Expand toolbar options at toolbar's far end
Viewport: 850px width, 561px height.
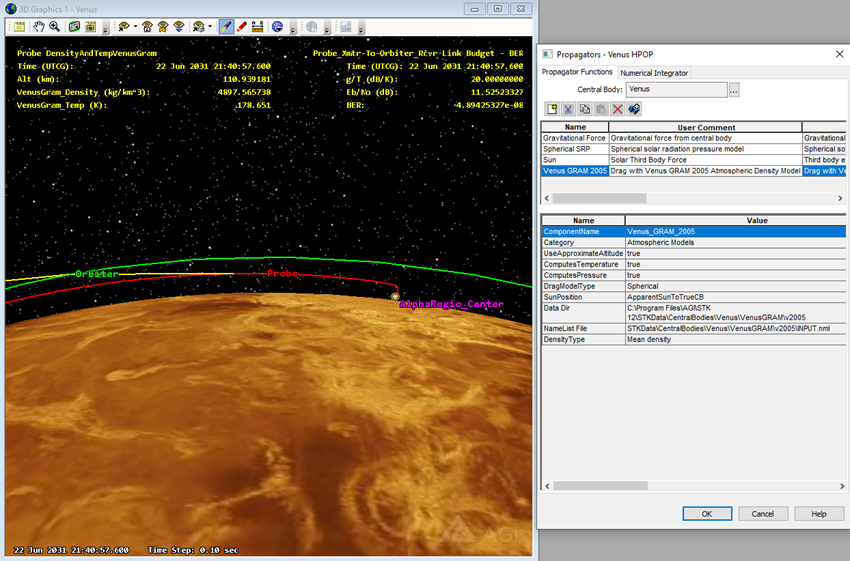362,29
